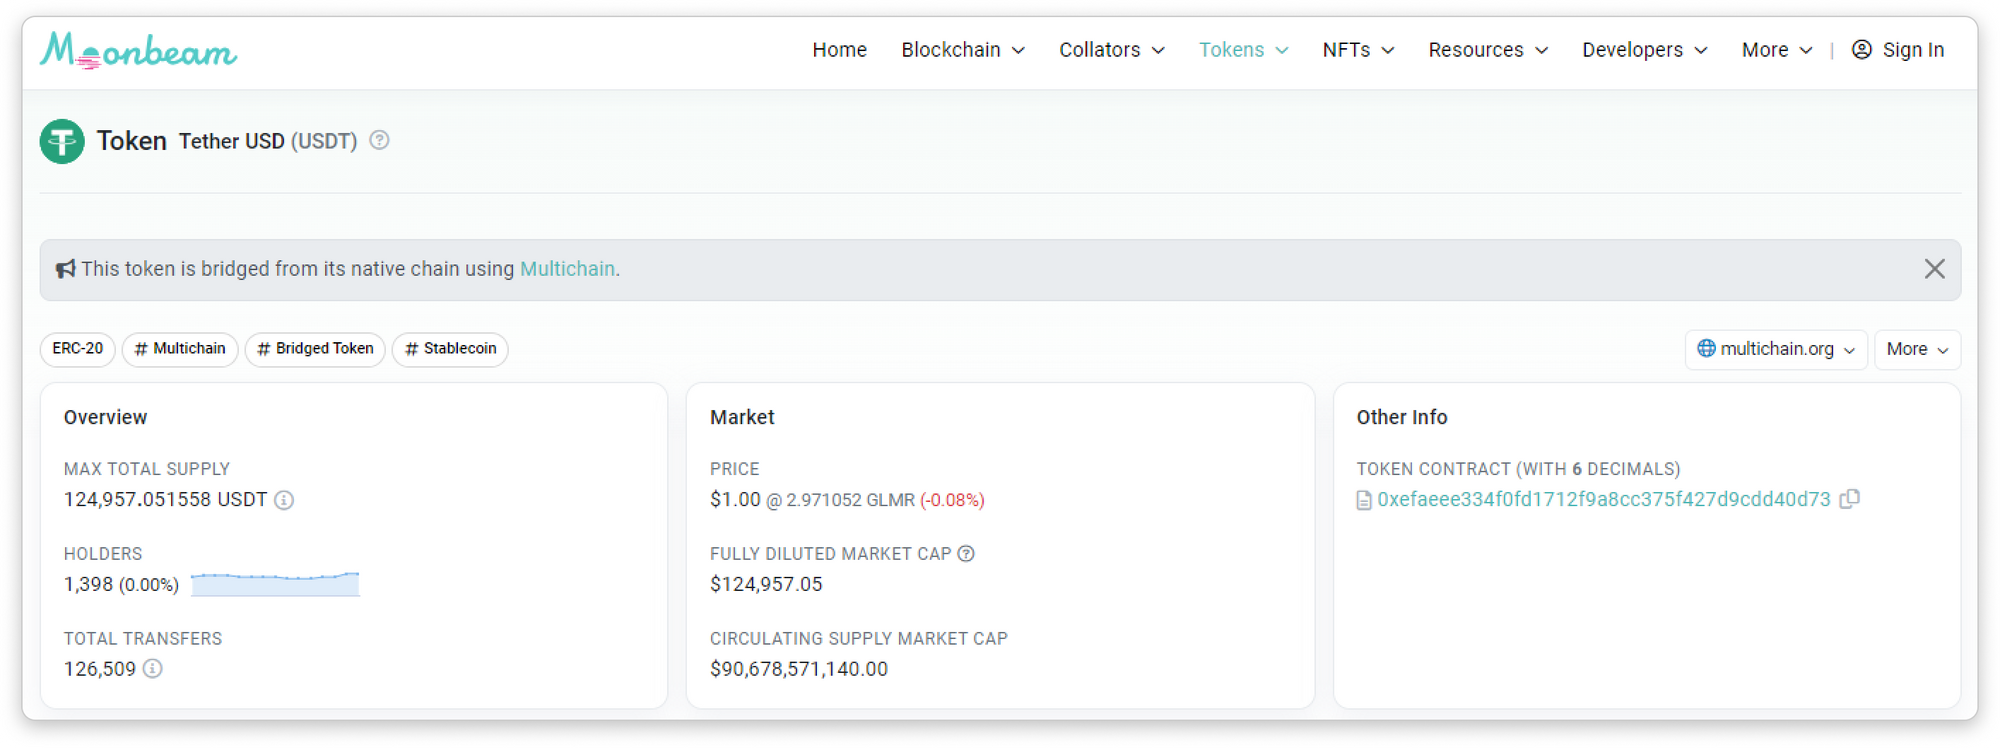2000x748 pixels.
Task: Go to the Home menu item
Action: pyautogui.click(x=839, y=50)
